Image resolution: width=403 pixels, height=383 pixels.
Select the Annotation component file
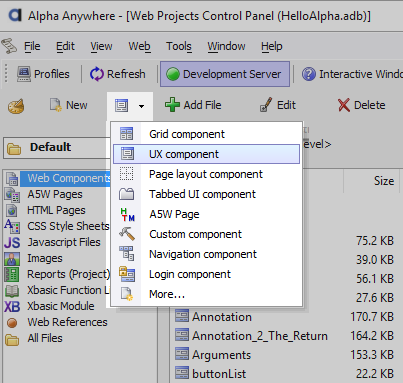(222, 317)
